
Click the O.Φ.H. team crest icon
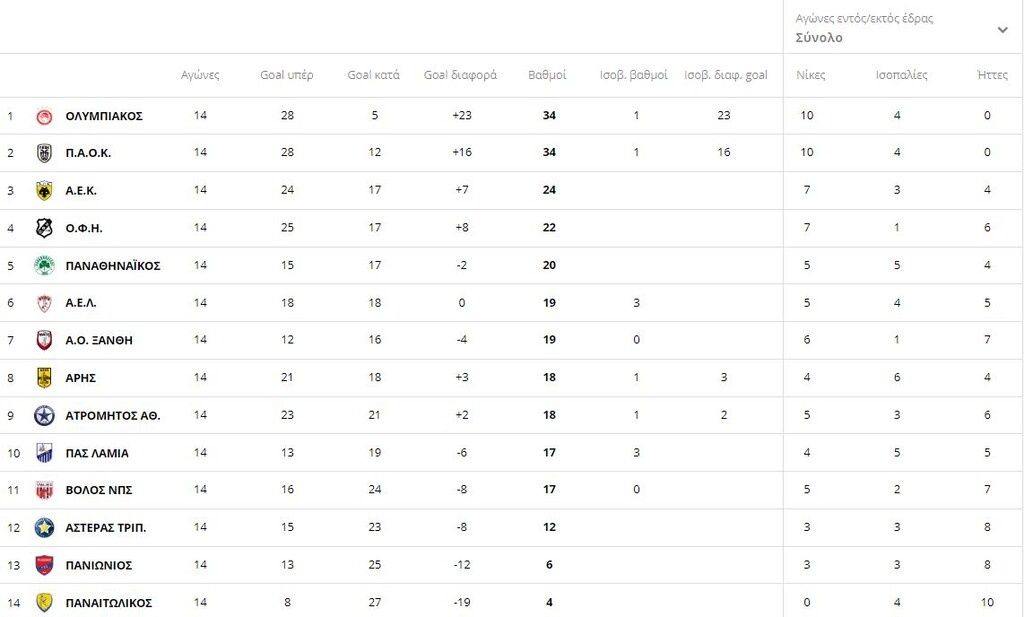pyautogui.click(x=44, y=228)
